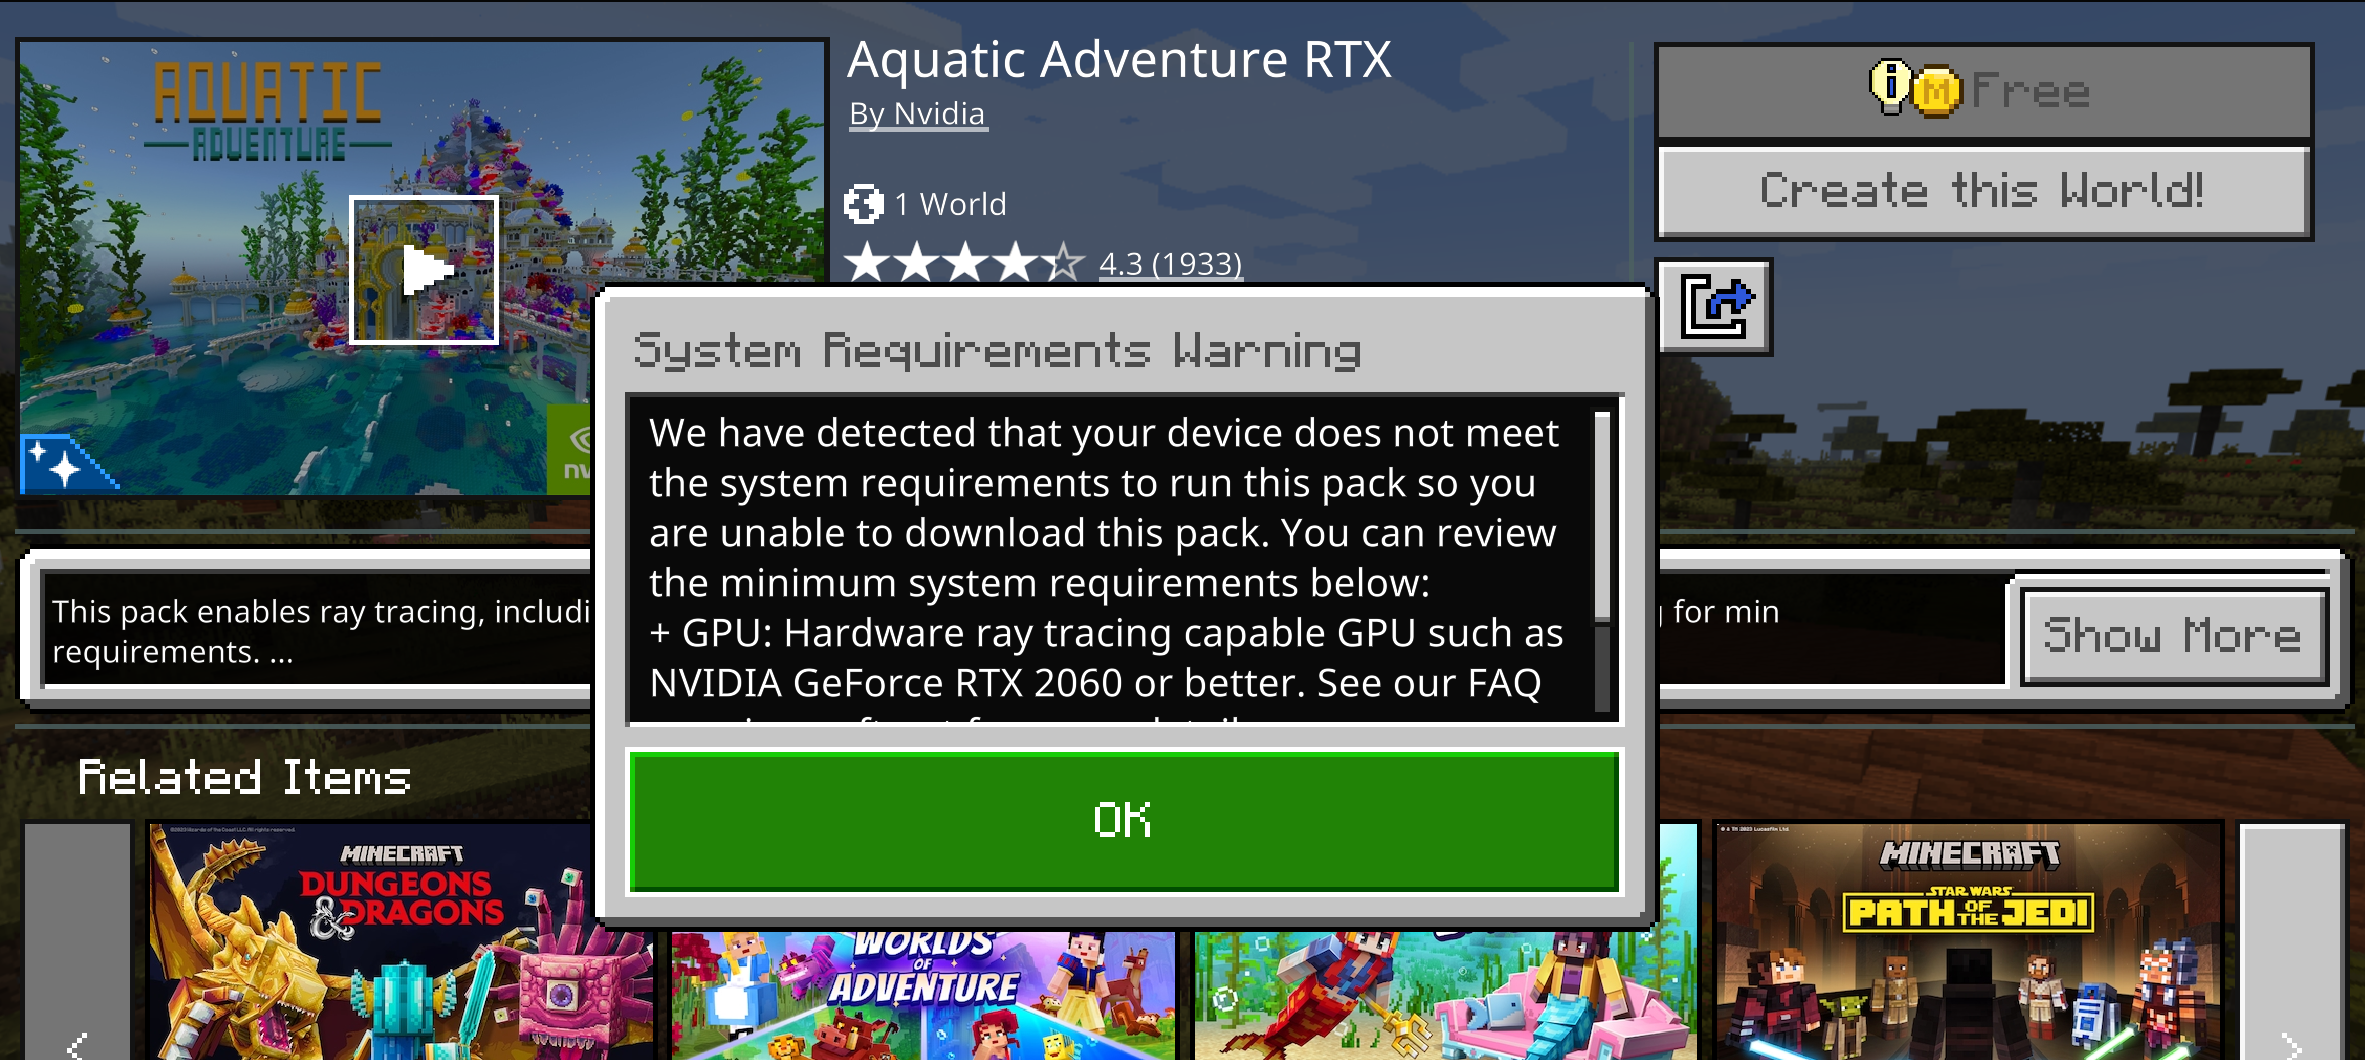Expand description with Show More

[x=2173, y=635]
